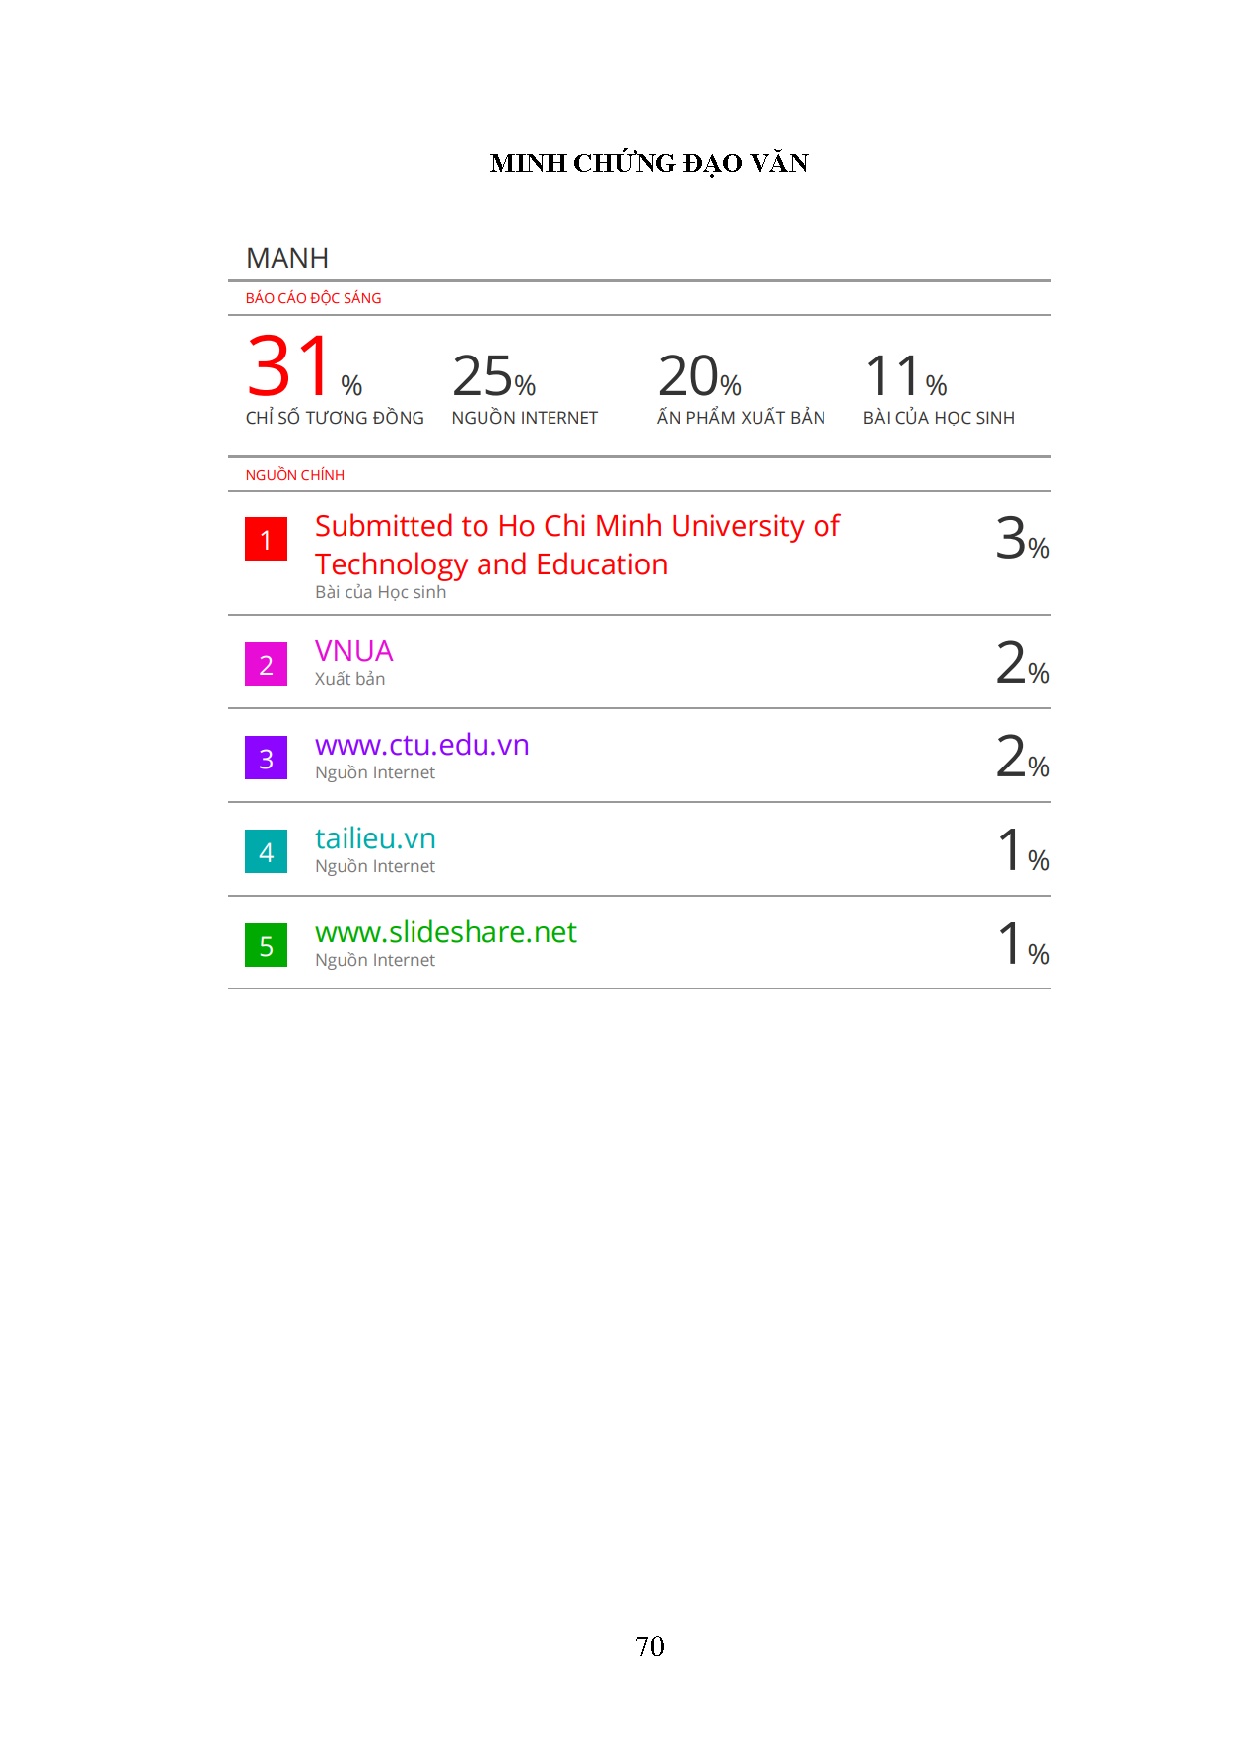Open the www.slideshare.net source link
Image resolution: width=1240 pixels, height=1754 pixels.
pyautogui.click(x=445, y=932)
